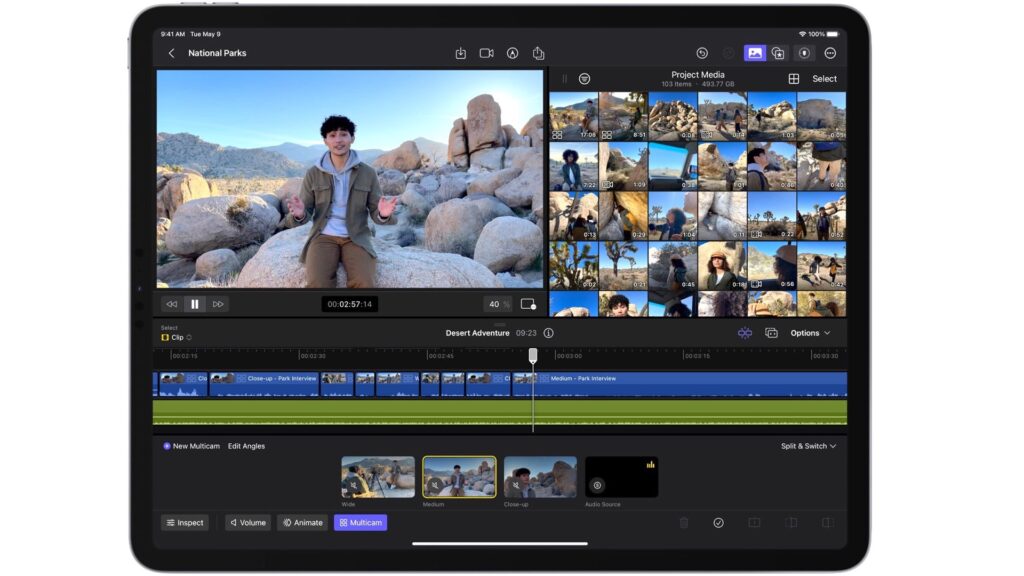Screen dimensions: 1024x576
Task: Tap the Wi-Fi status icon
Action: 802,34
